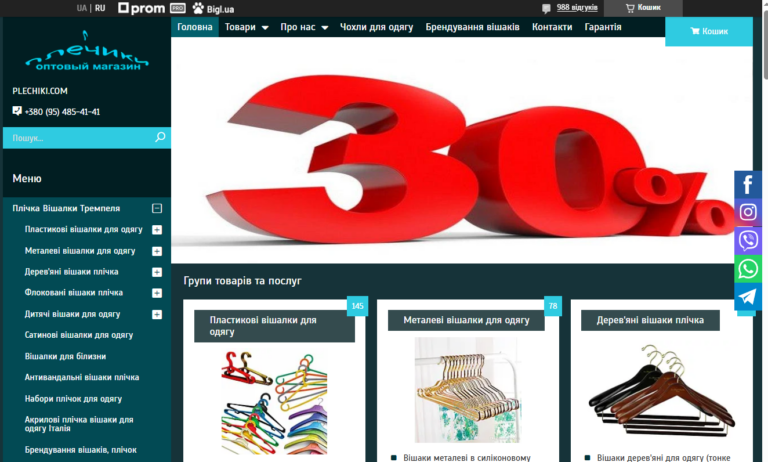
Task: Open Вішаки металеві в силіконовому link
Action: coord(467,458)
